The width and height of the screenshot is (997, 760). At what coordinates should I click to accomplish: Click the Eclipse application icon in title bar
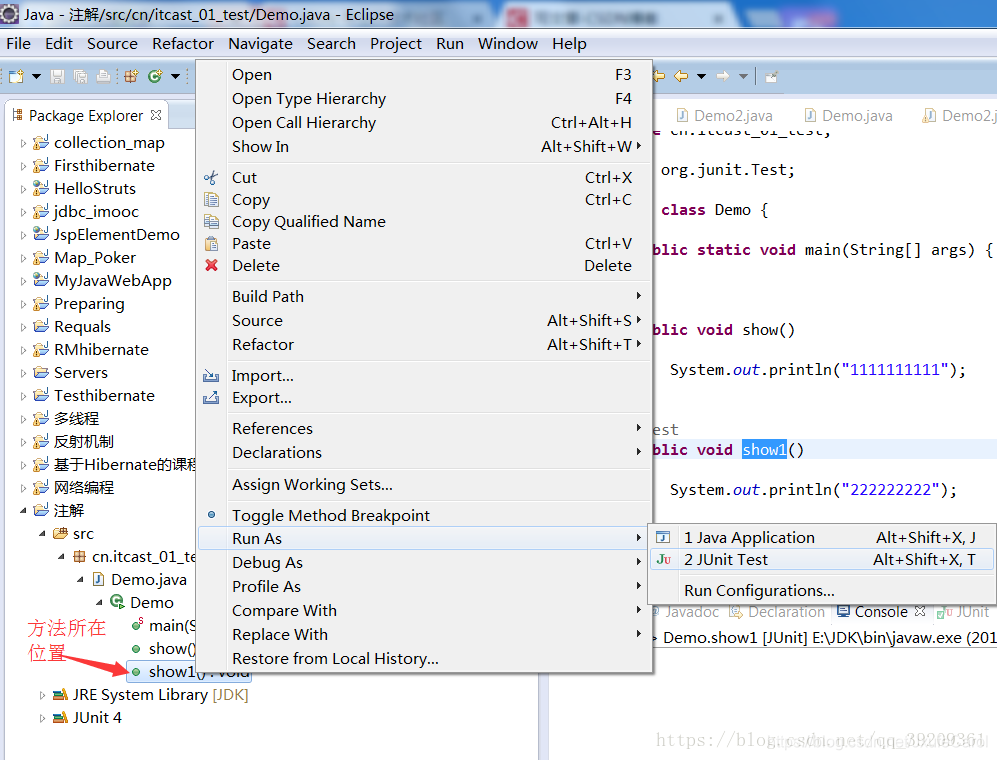tap(9, 14)
